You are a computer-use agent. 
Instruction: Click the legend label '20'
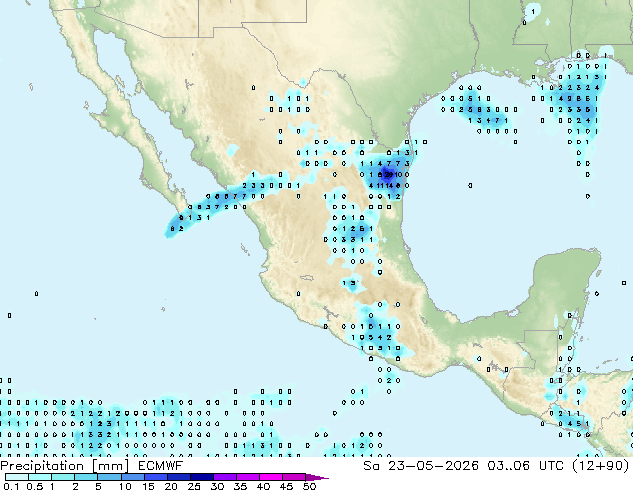171,486
